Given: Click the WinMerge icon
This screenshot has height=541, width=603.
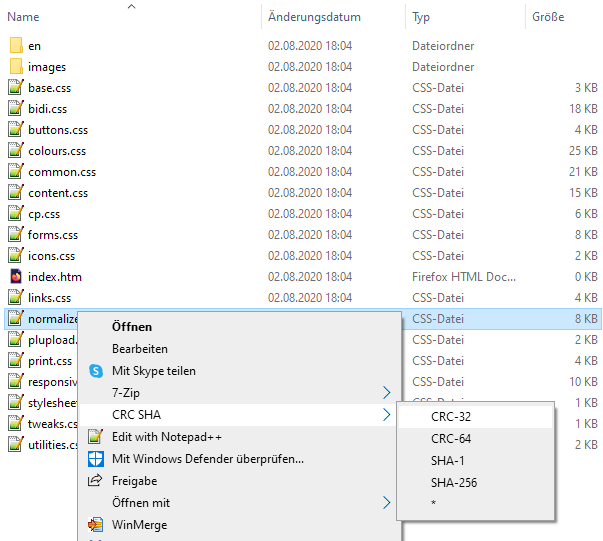Looking at the screenshot, I should pos(96,525).
